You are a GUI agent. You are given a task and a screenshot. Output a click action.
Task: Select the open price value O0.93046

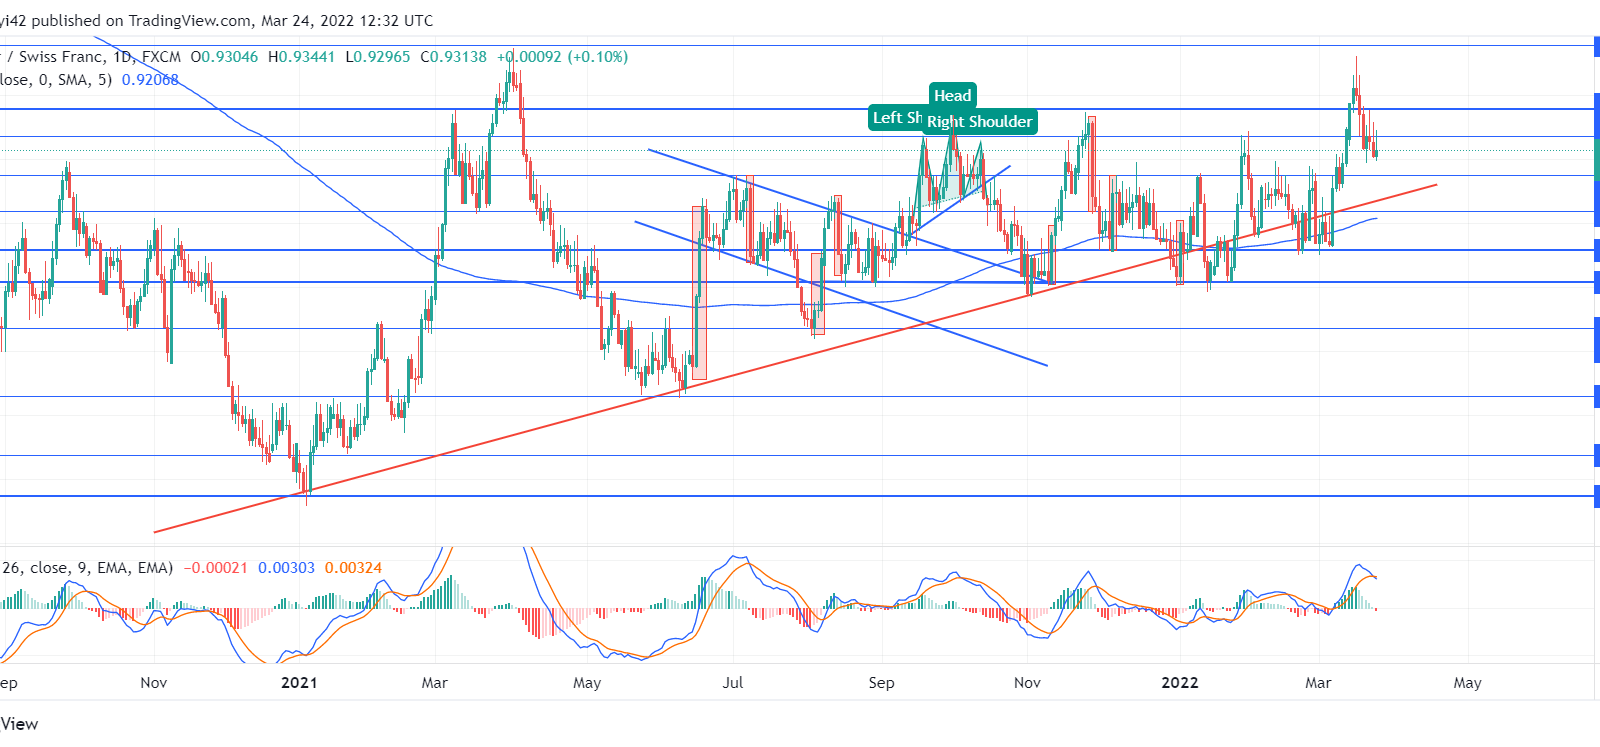point(224,57)
